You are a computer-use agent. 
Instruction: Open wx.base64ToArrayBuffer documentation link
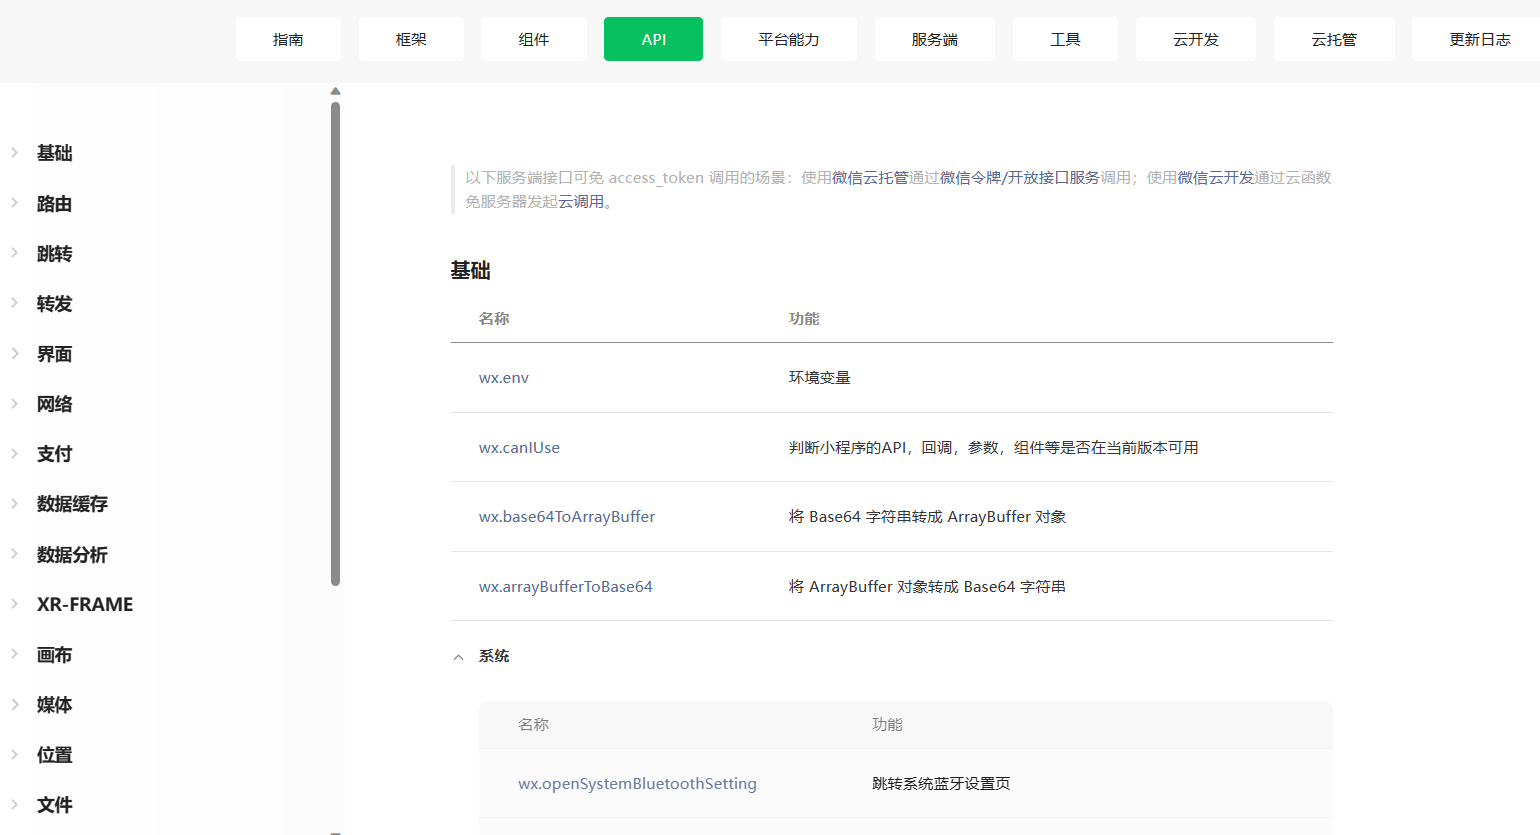pos(567,517)
